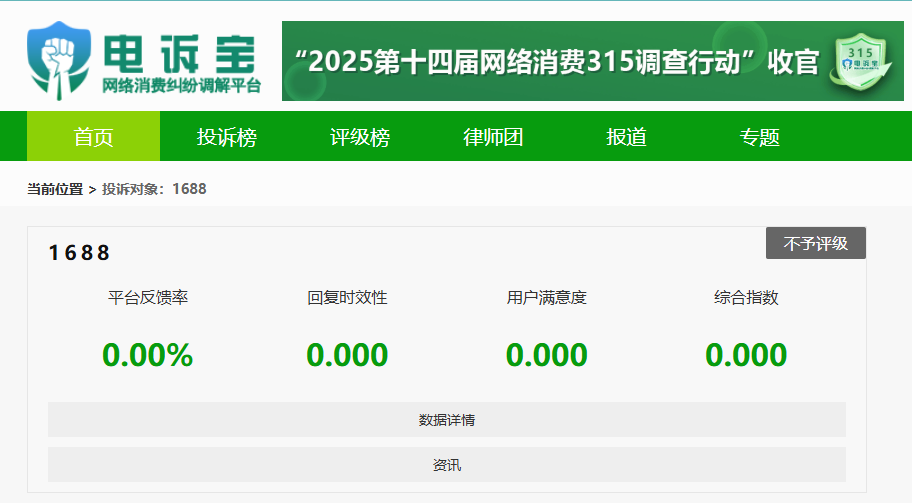Click the 0.000 score under 综合指数
This screenshot has height=503, width=912.
click(746, 355)
